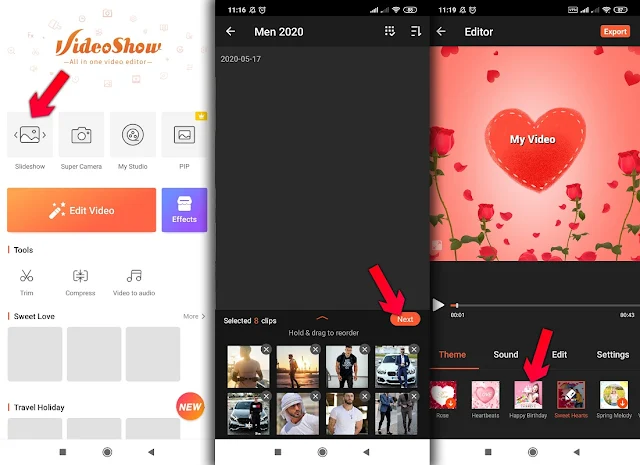Tap the My Video title text
This screenshot has width=640, height=465.
click(x=533, y=139)
